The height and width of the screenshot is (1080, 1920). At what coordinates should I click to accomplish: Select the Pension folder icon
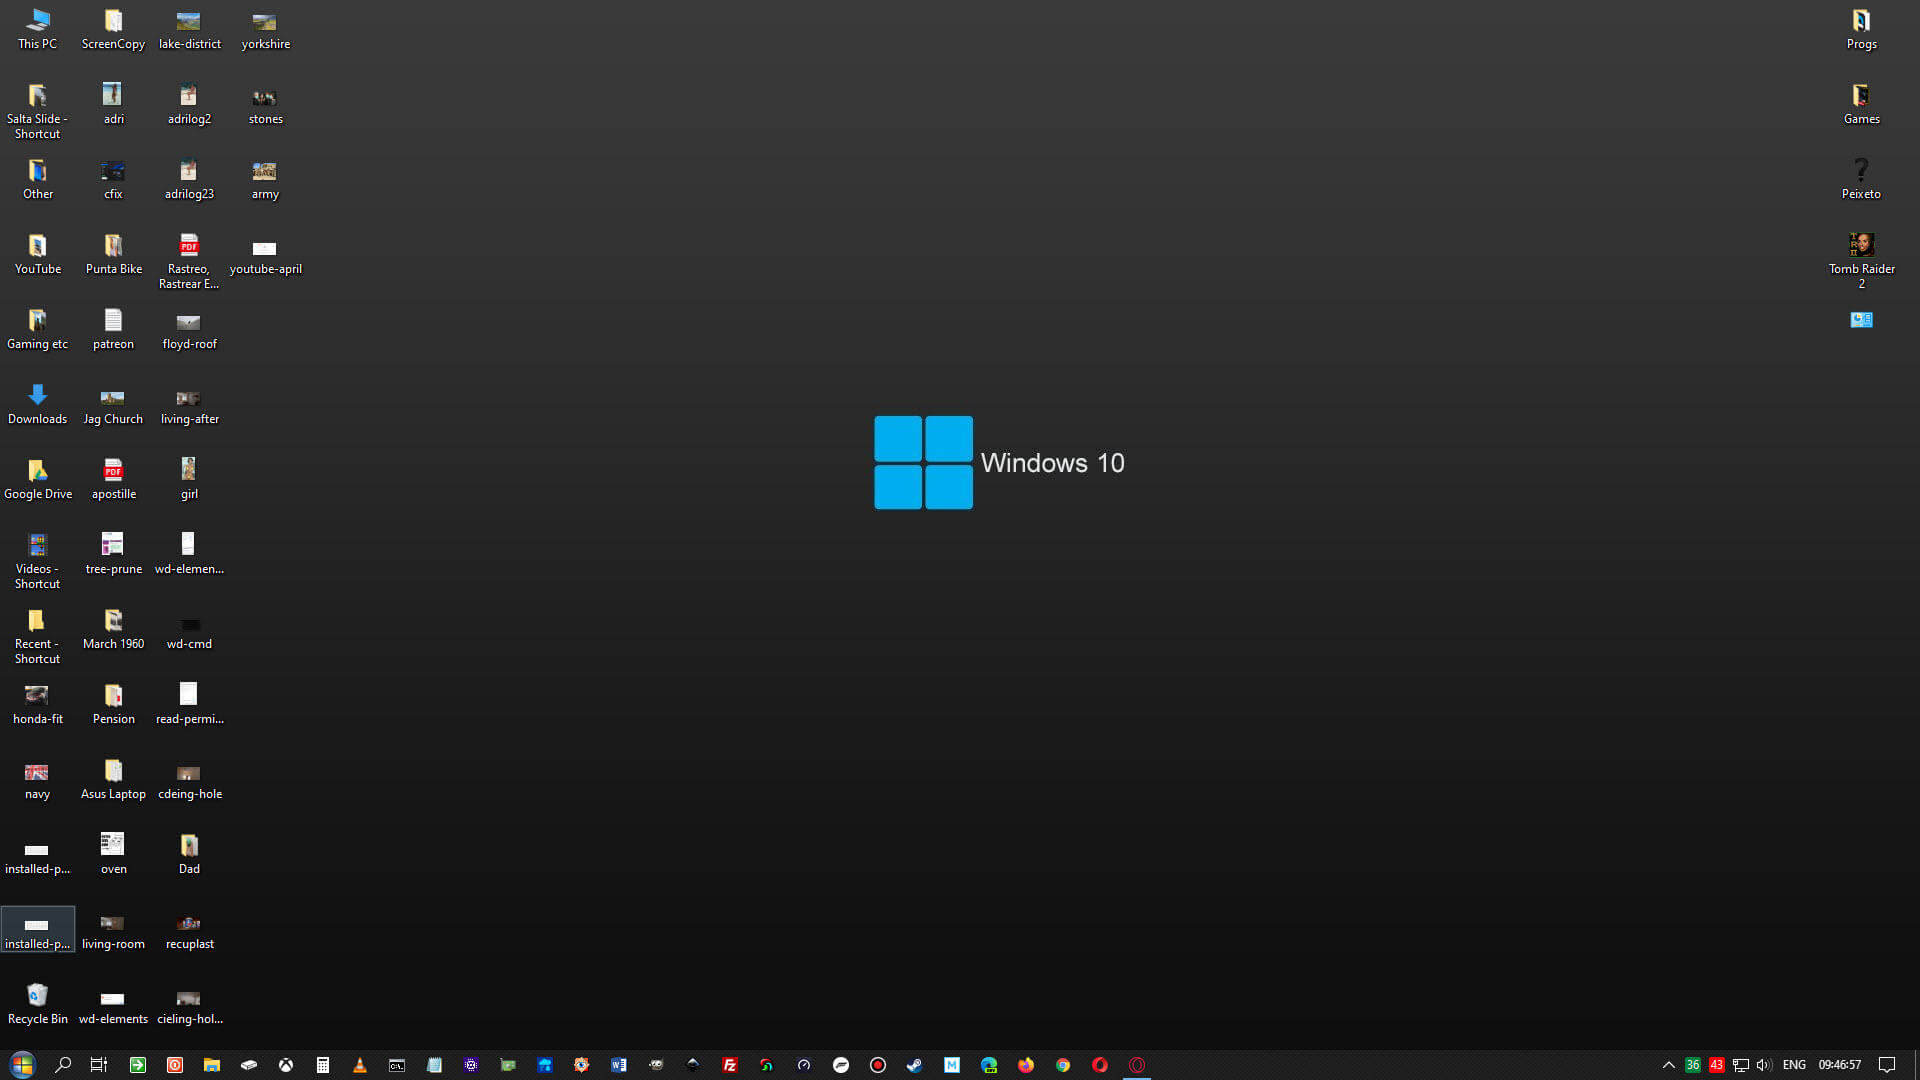pyautogui.click(x=113, y=704)
